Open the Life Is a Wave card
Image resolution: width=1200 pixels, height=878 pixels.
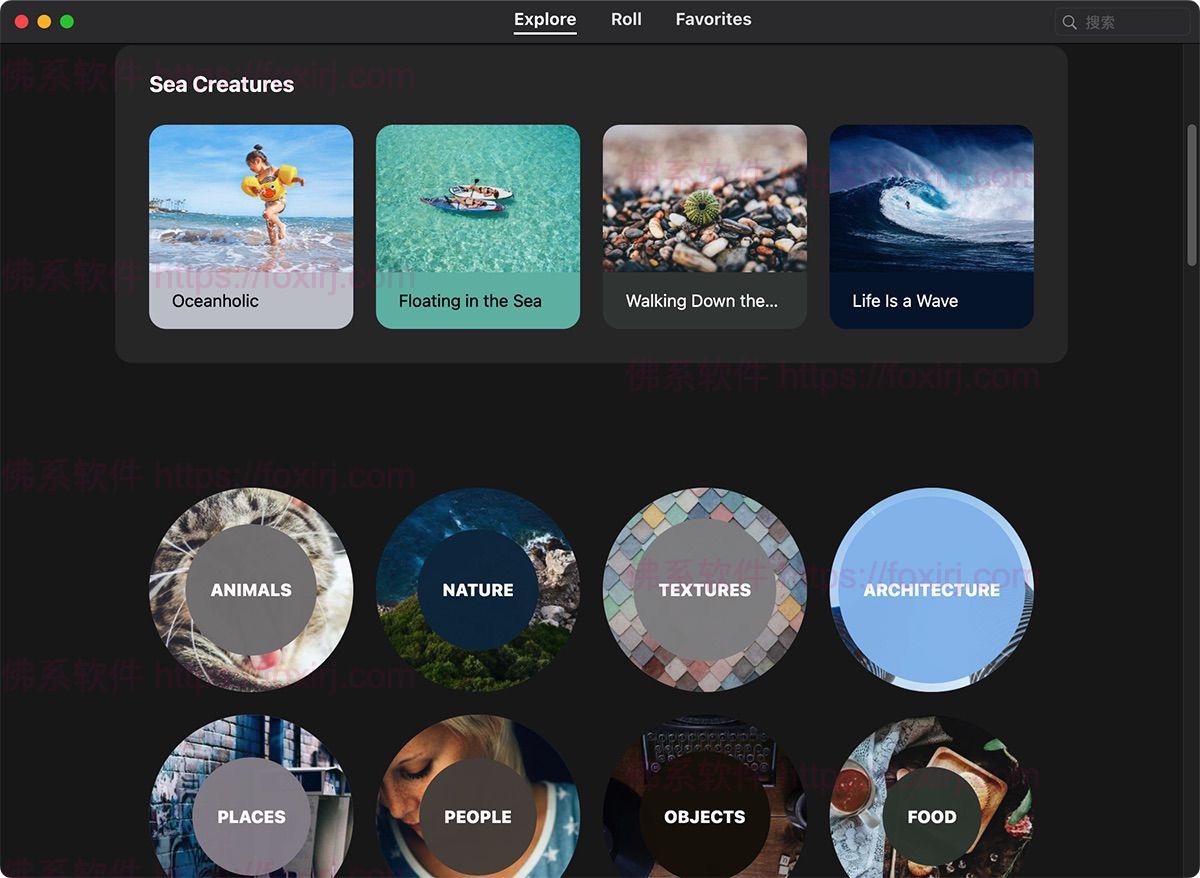pos(932,226)
